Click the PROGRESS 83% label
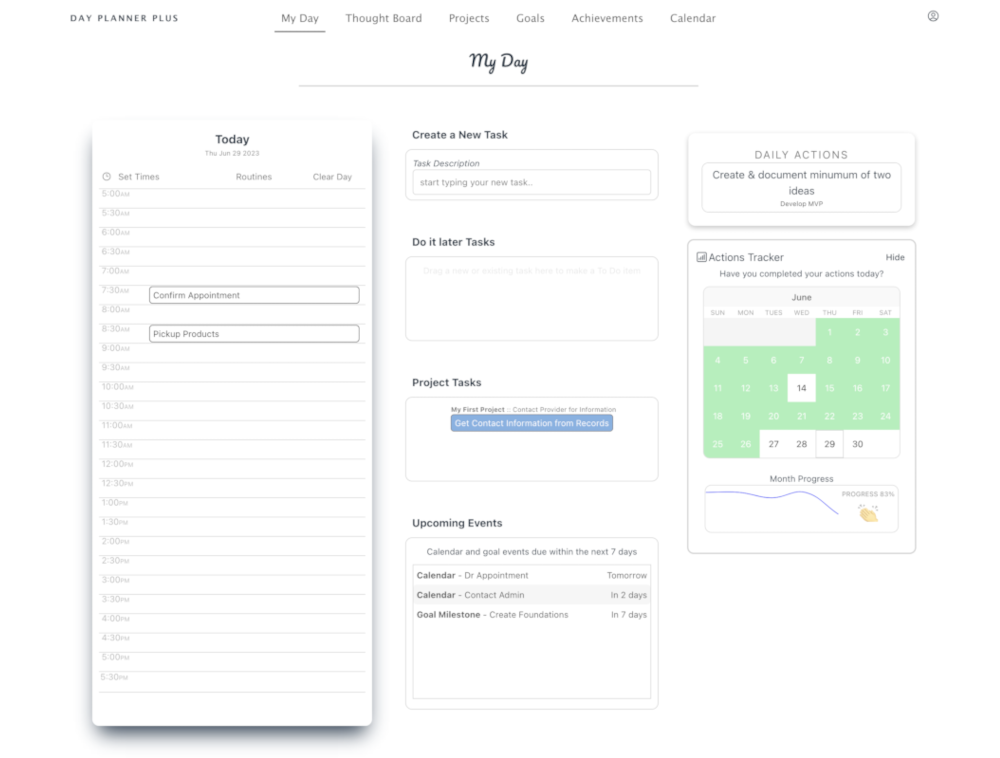This screenshot has width=1000, height=758. [x=868, y=494]
